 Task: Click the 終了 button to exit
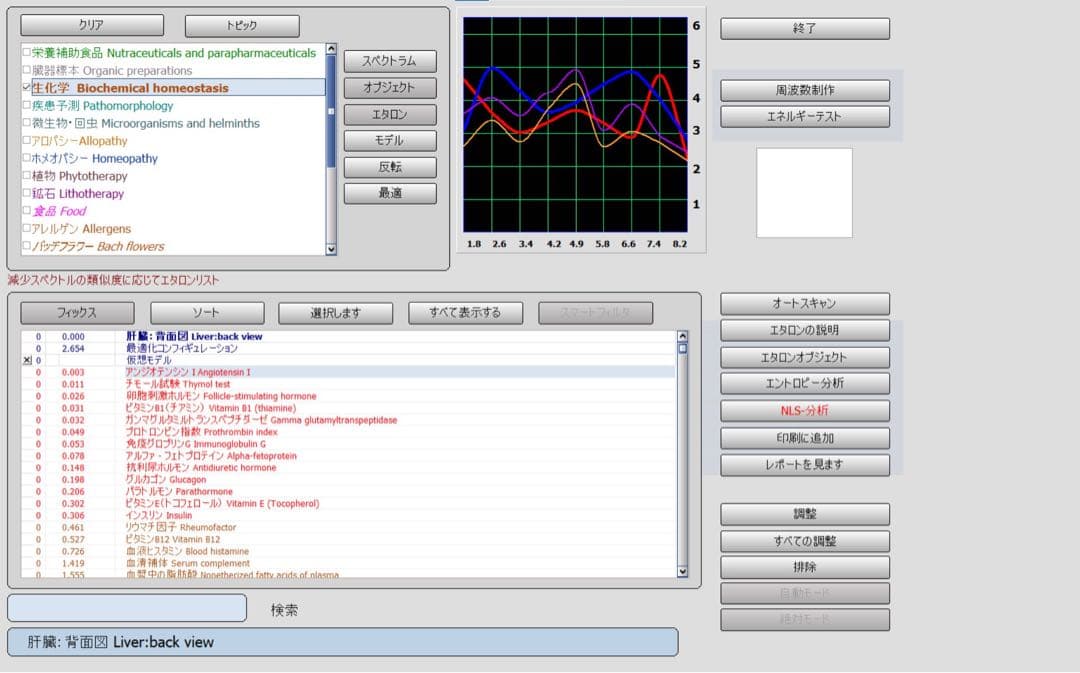(x=804, y=29)
